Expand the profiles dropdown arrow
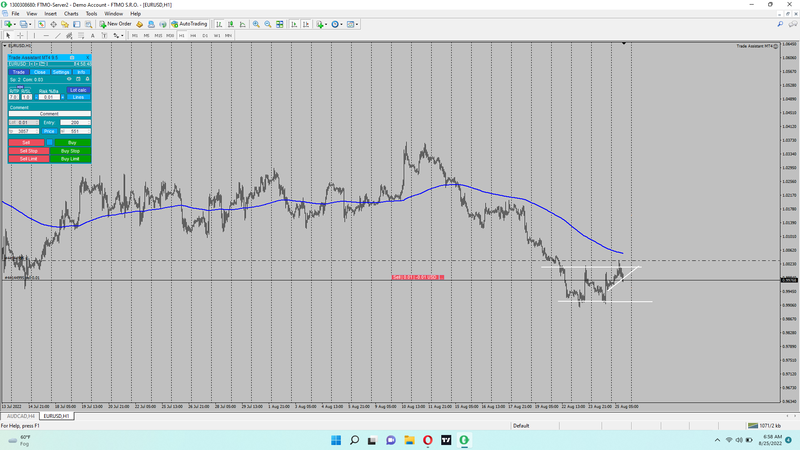This screenshot has width=800, height=450. tap(30, 24)
